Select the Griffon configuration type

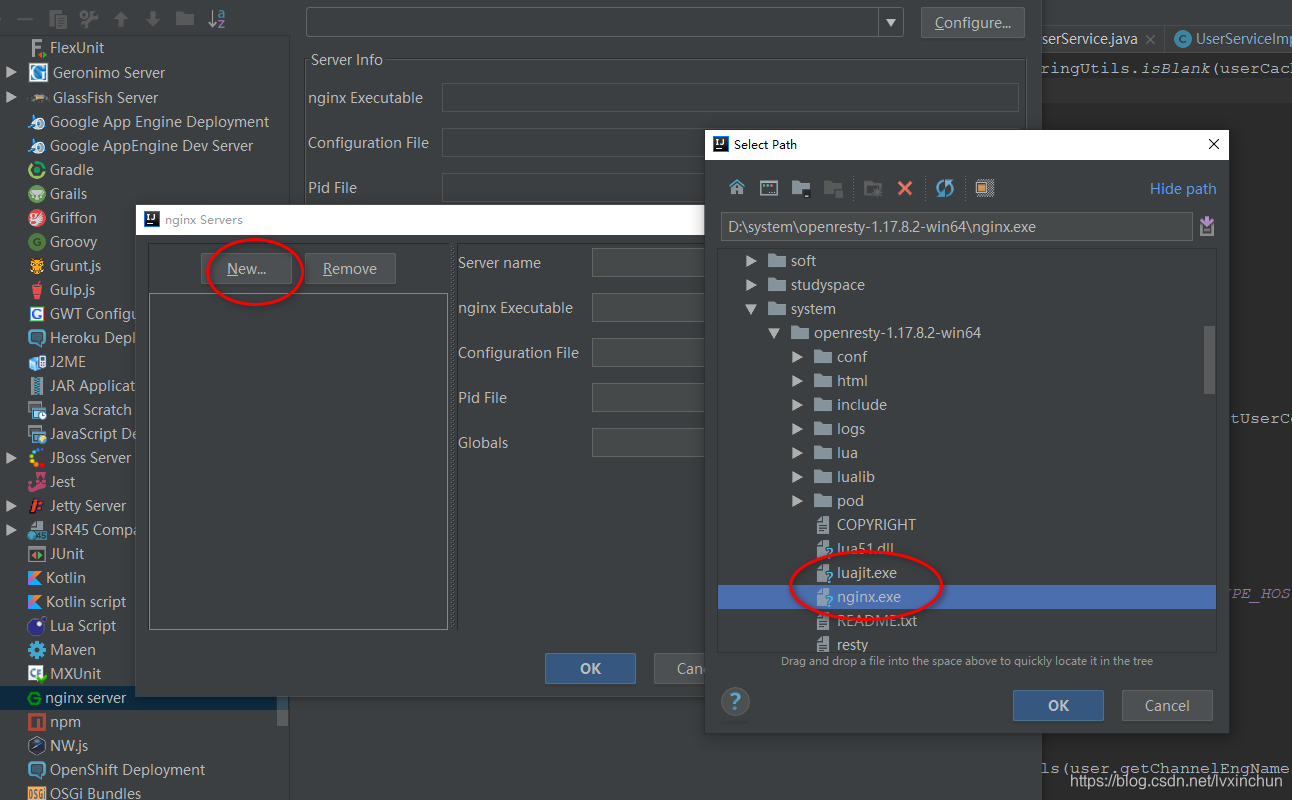coord(62,218)
